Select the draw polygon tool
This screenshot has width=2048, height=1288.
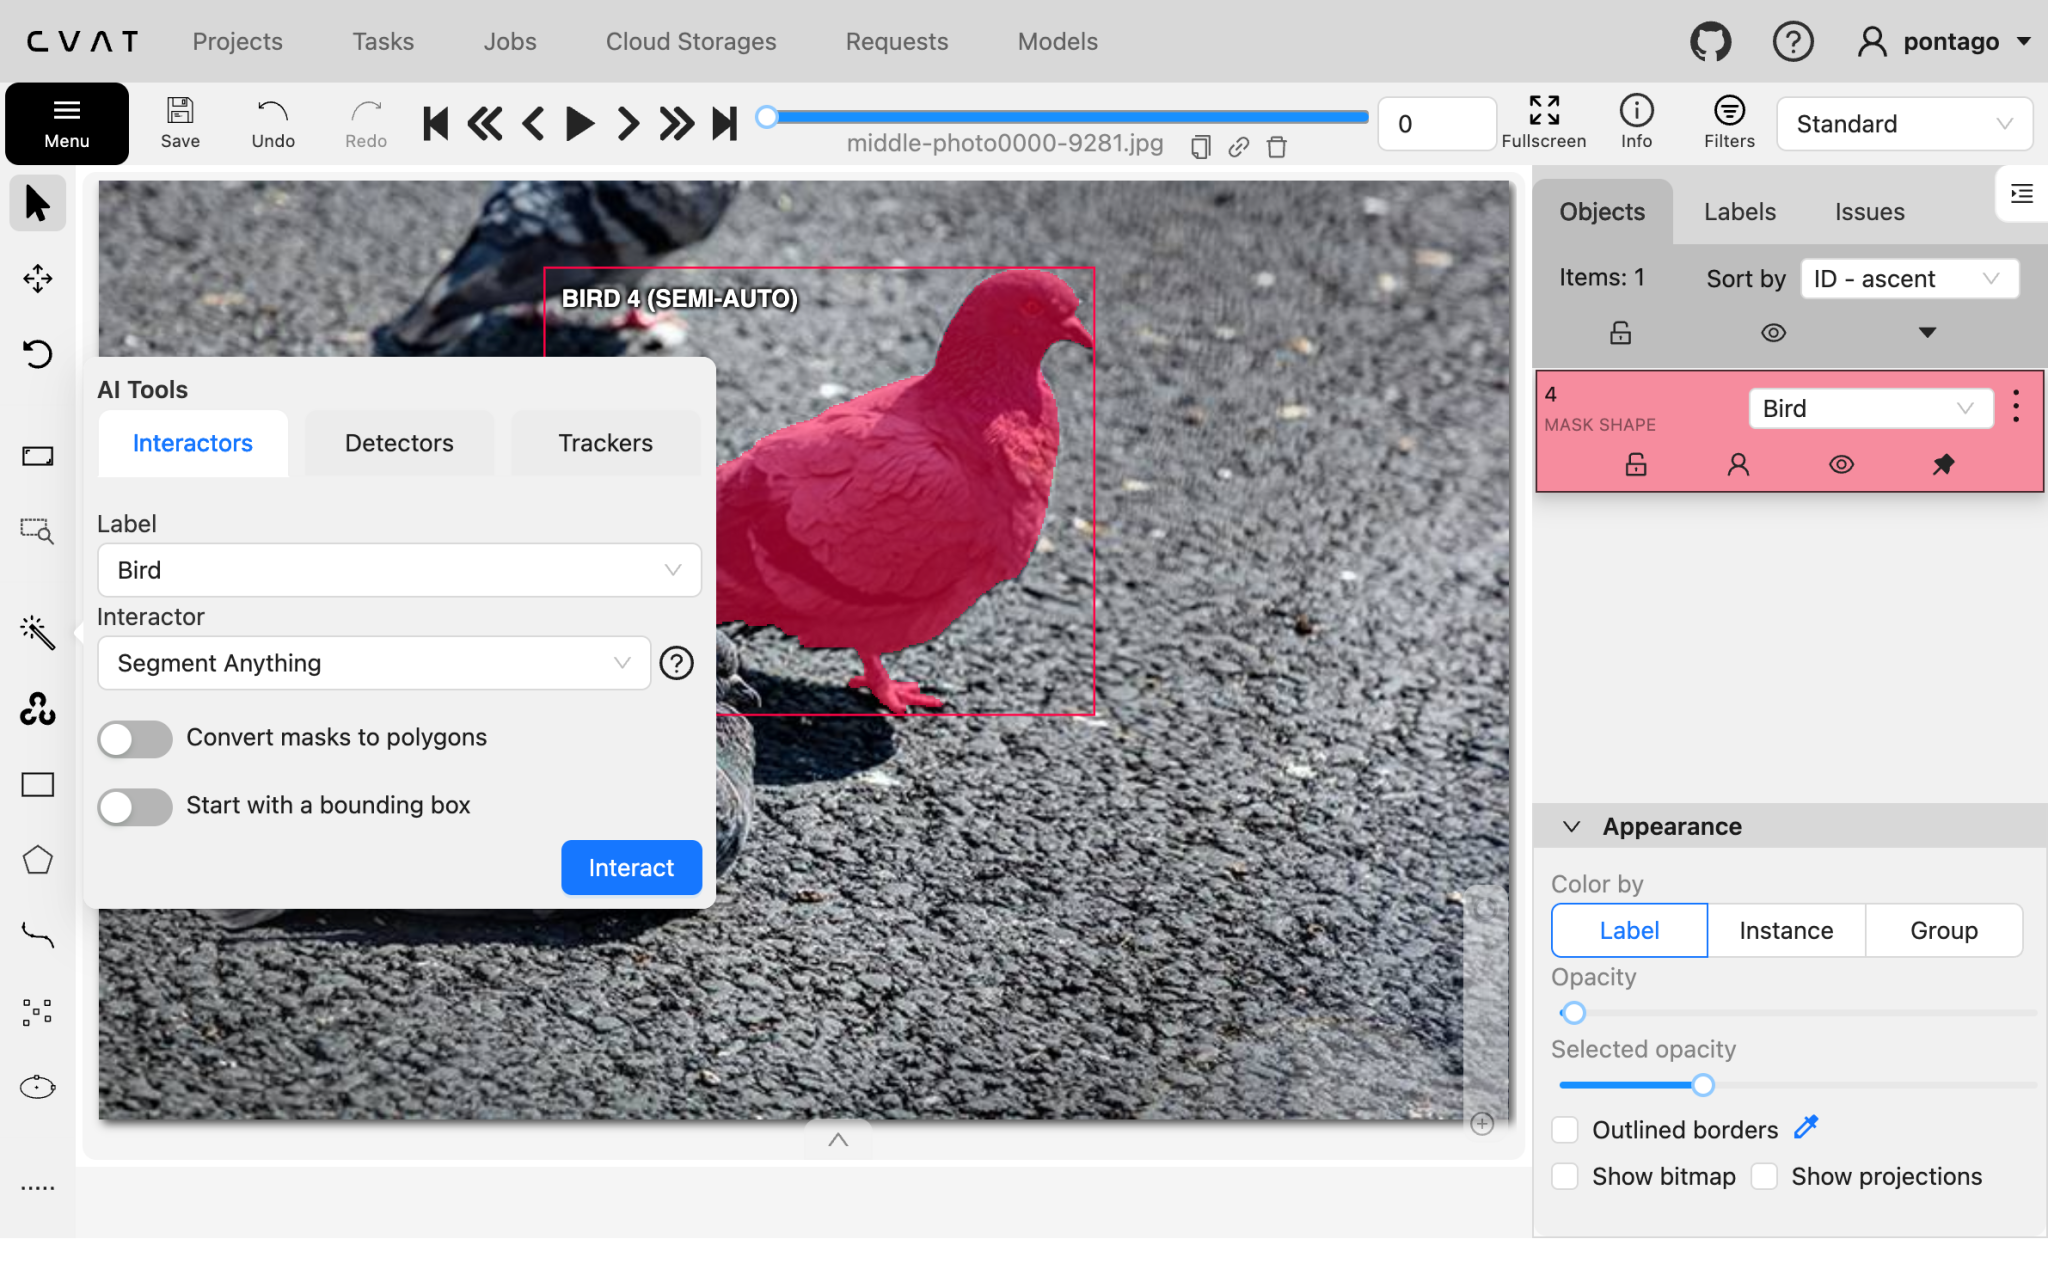click(x=37, y=860)
